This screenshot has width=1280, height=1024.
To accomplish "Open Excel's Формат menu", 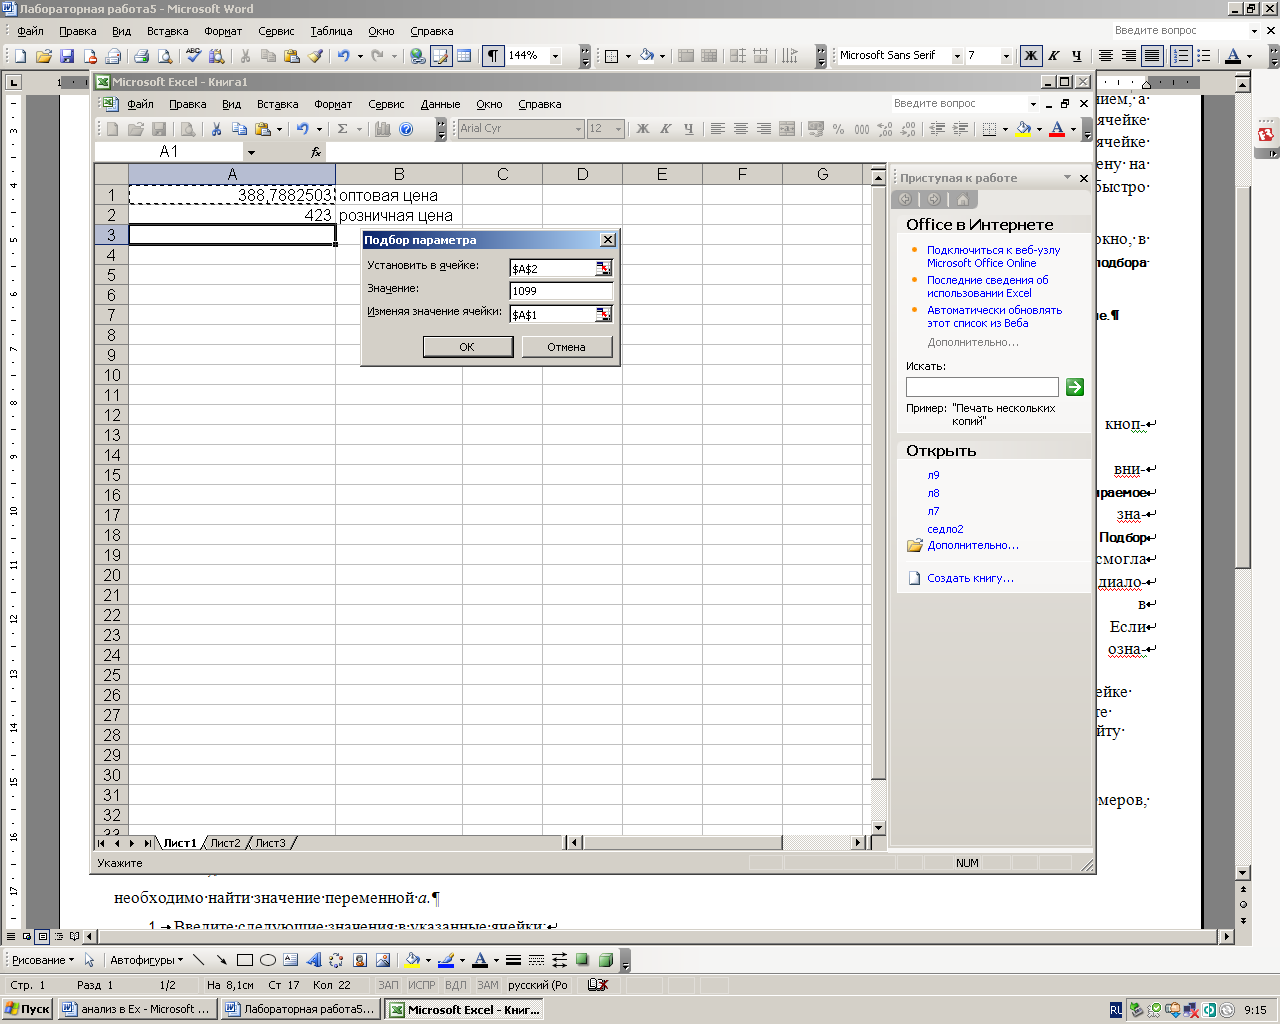I will coord(333,104).
